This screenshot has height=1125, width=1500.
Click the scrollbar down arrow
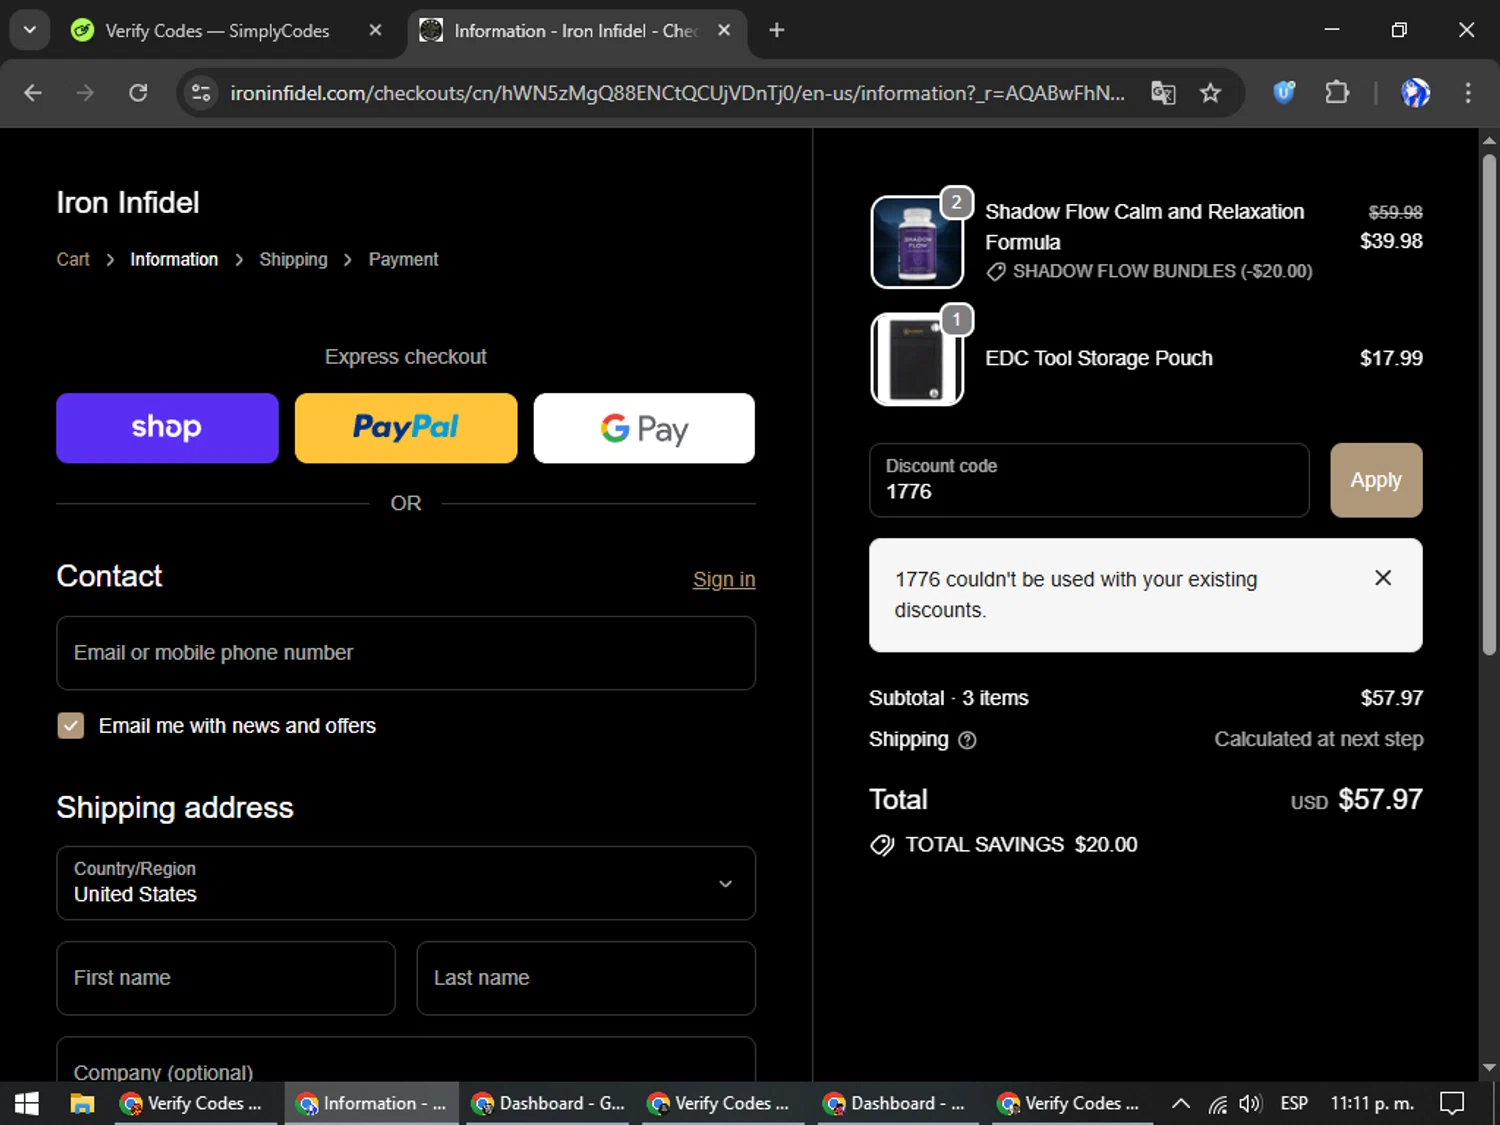tap(1489, 1068)
